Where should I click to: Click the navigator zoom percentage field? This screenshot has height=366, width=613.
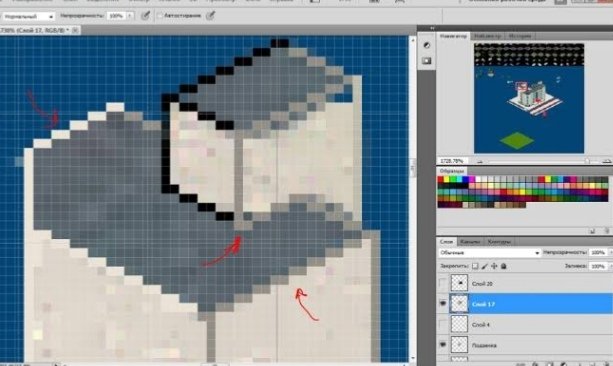tap(452, 161)
